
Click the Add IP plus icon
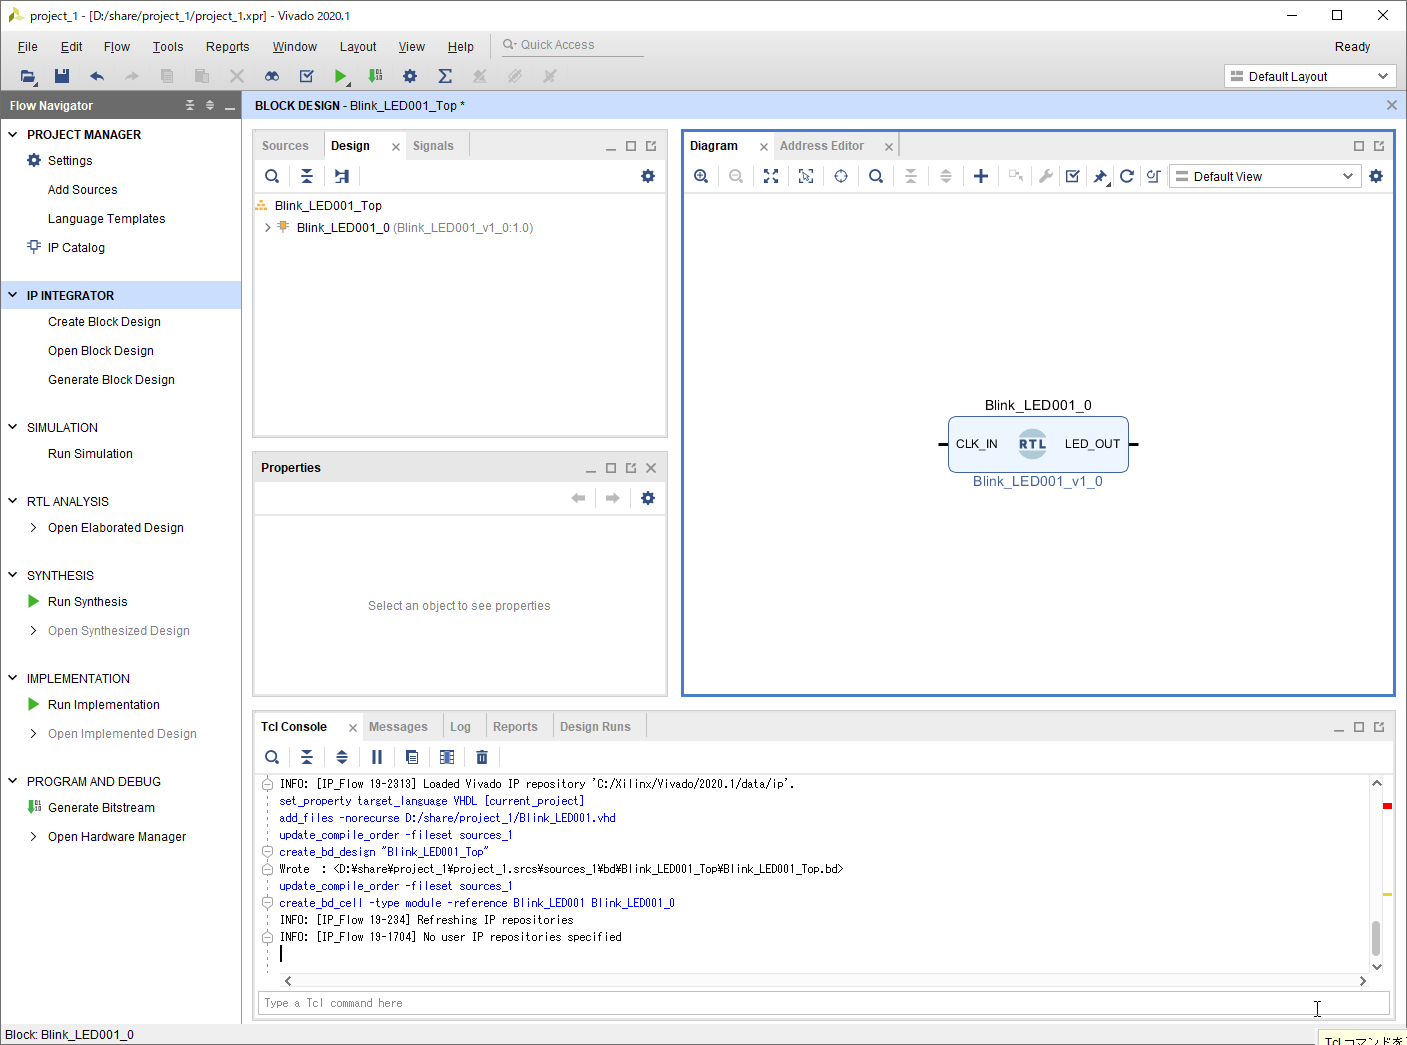981,176
